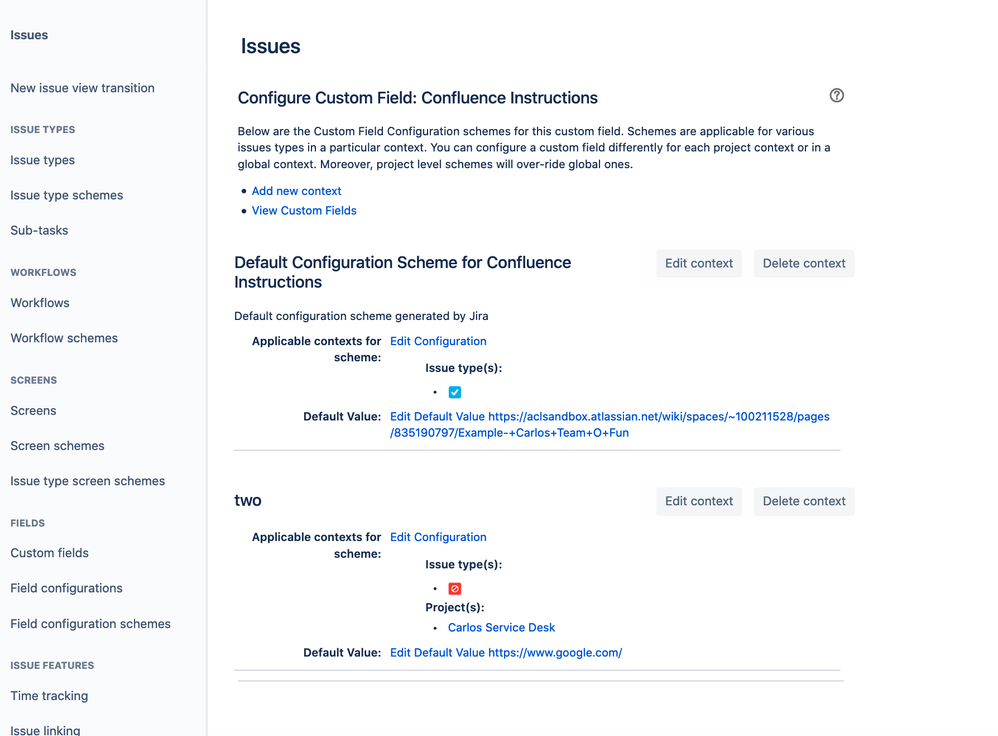Viewport: 998px width, 736px height.
Task: Click the help question mark icon
Action: point(837,96)
